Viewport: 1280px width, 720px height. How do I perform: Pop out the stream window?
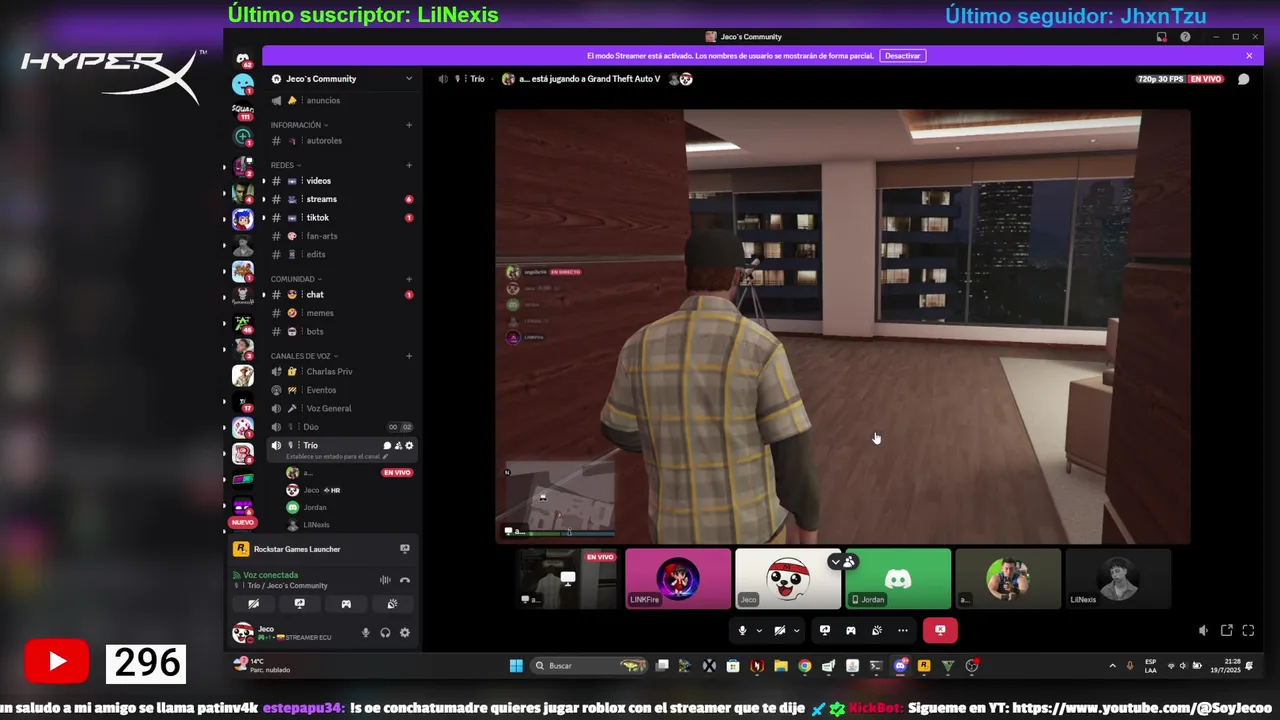pos(1227,630)
